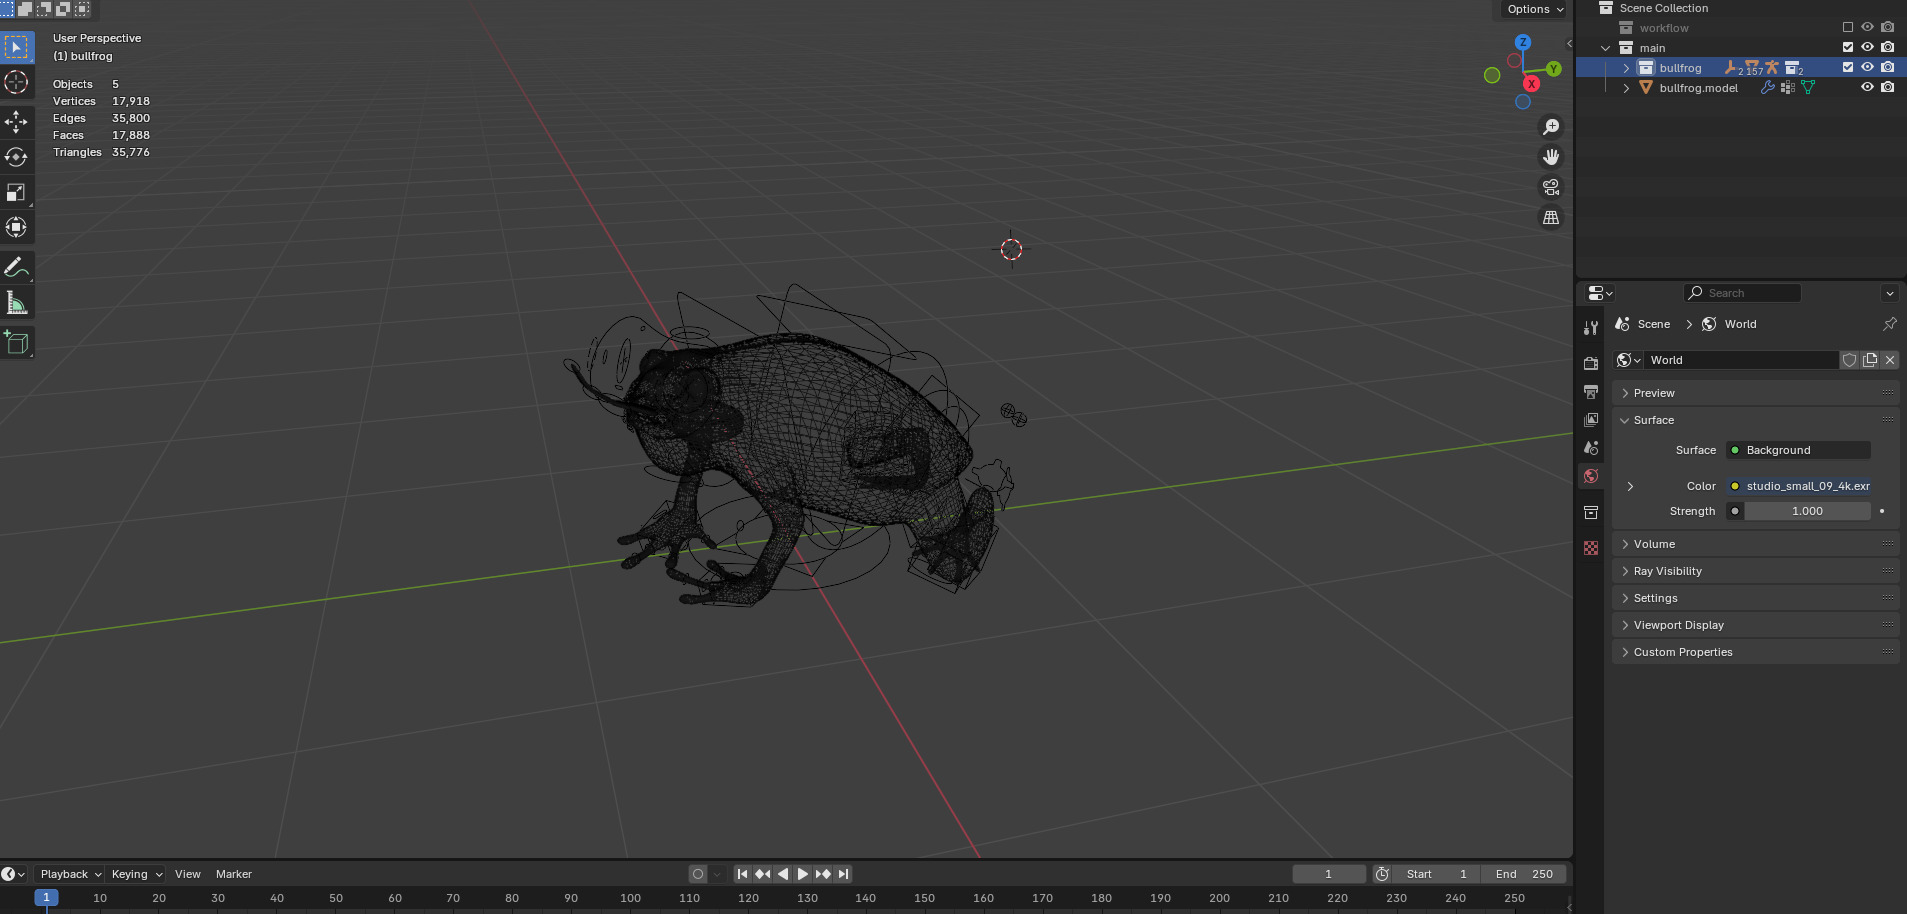Open the Playback menu
Screen dimensions: 1907x914
pos(70,874)
